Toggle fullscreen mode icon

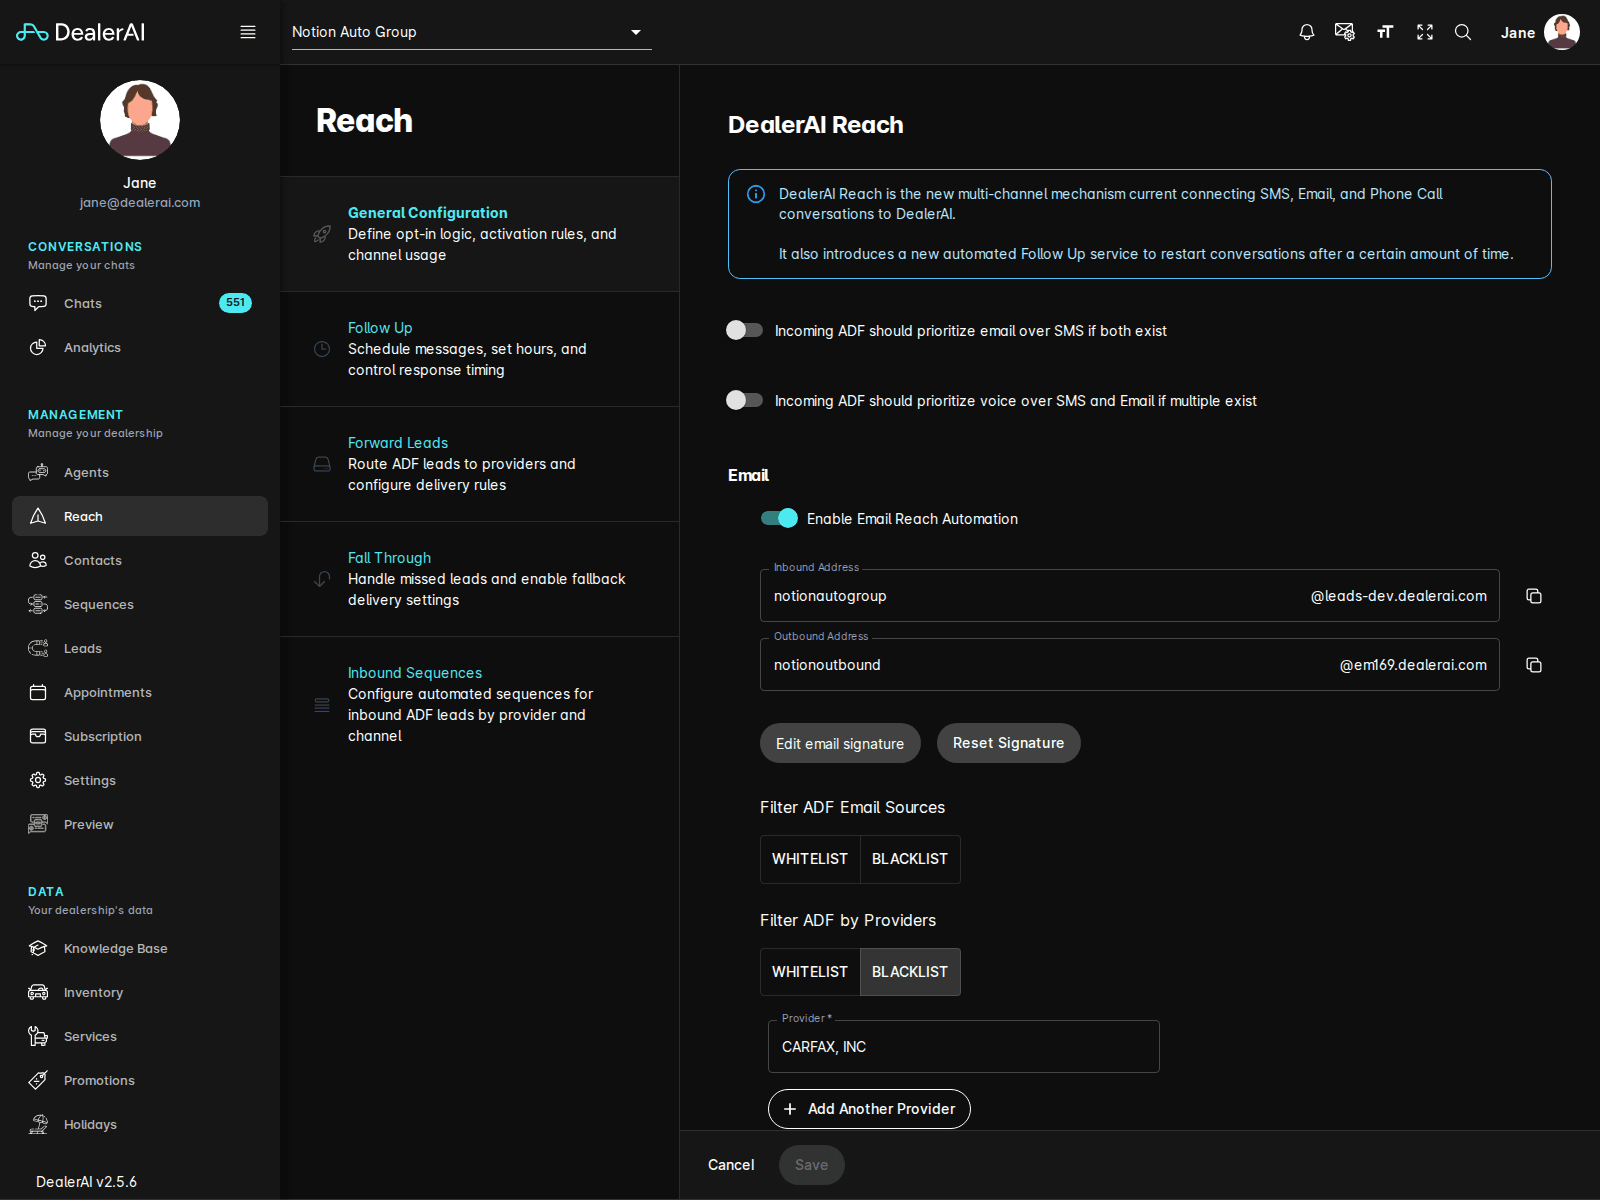[1425, 32]
